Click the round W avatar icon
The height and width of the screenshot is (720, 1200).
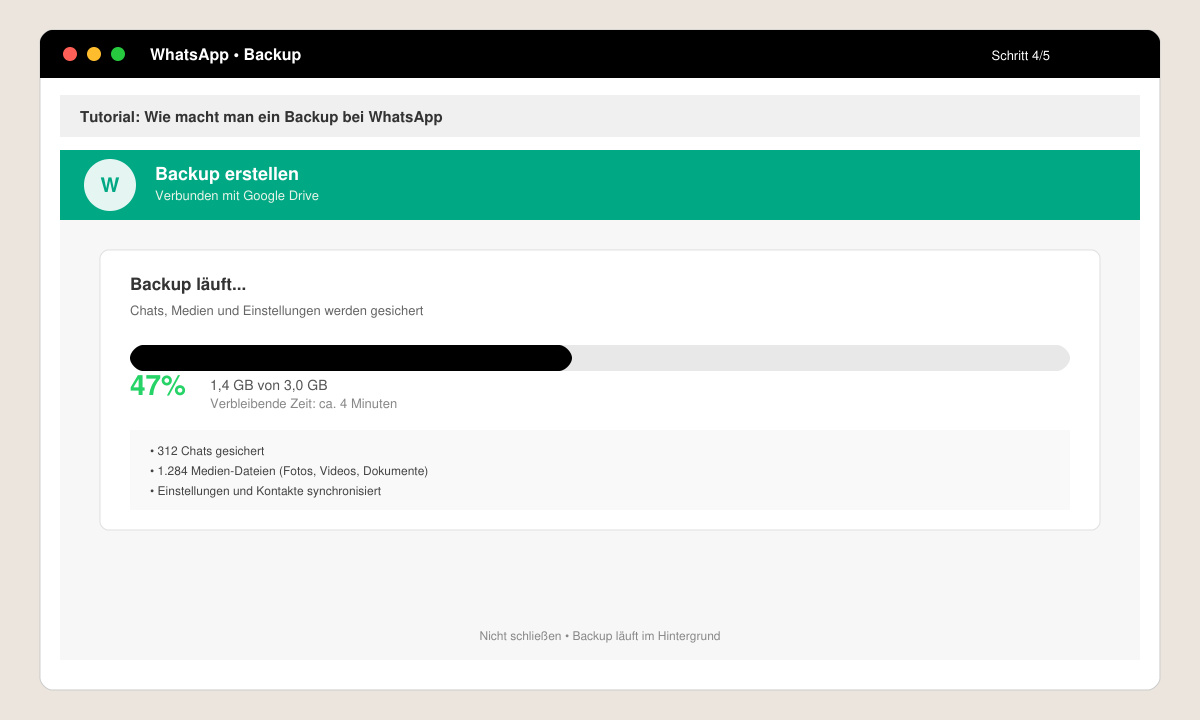(110, 185)
